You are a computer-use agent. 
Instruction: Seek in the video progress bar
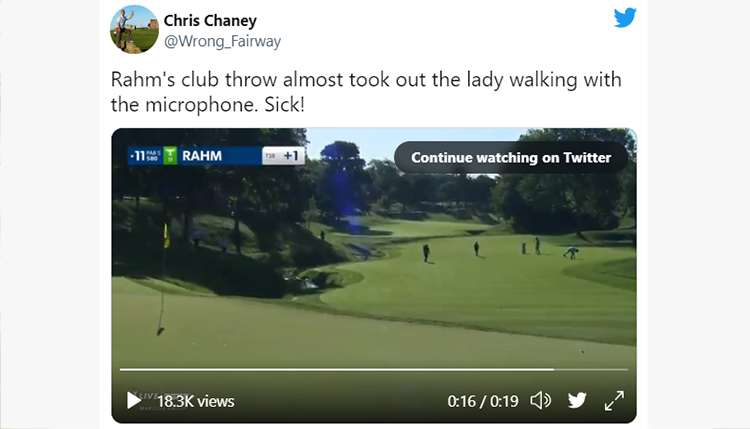point(374,369)
